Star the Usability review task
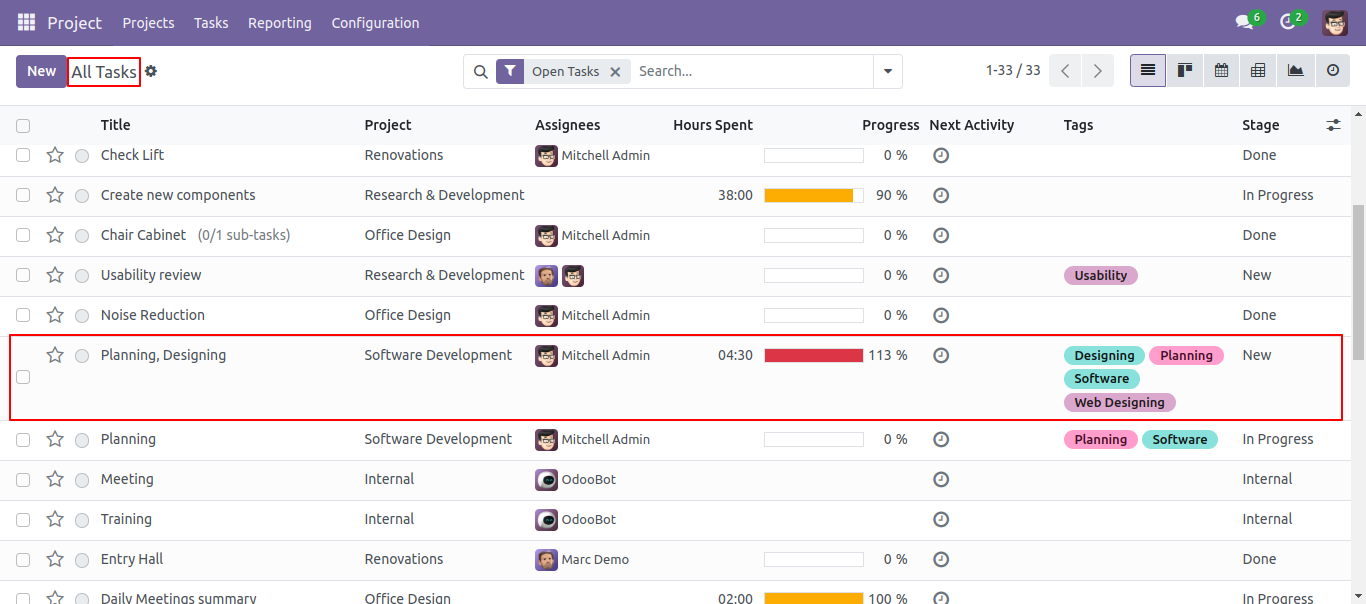 click(x=55, y=275)
